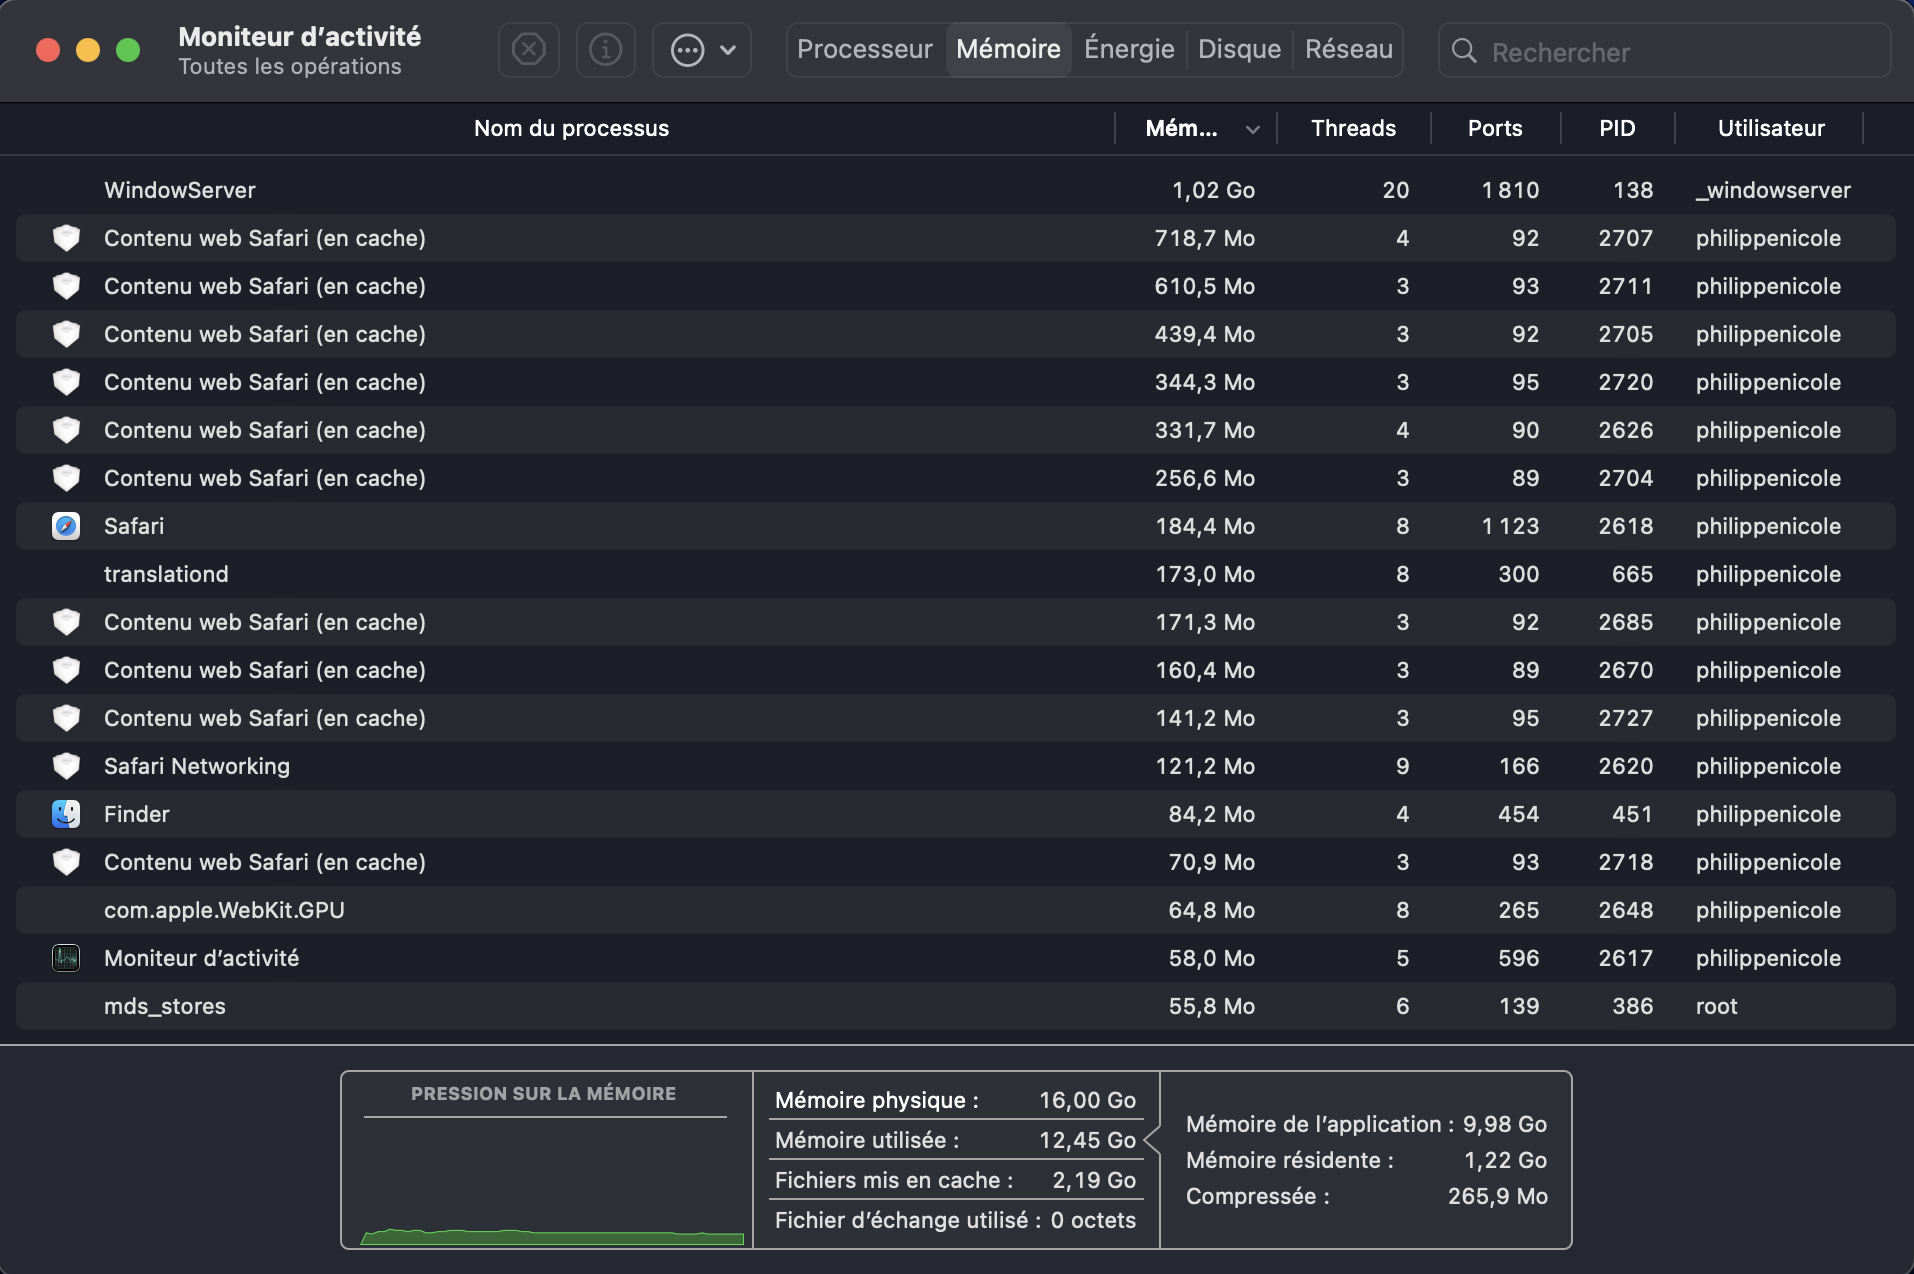Open process info with the (i) icon
Image resolution: width=1914 pixels, height=1274 pixels.
[605, 49]
